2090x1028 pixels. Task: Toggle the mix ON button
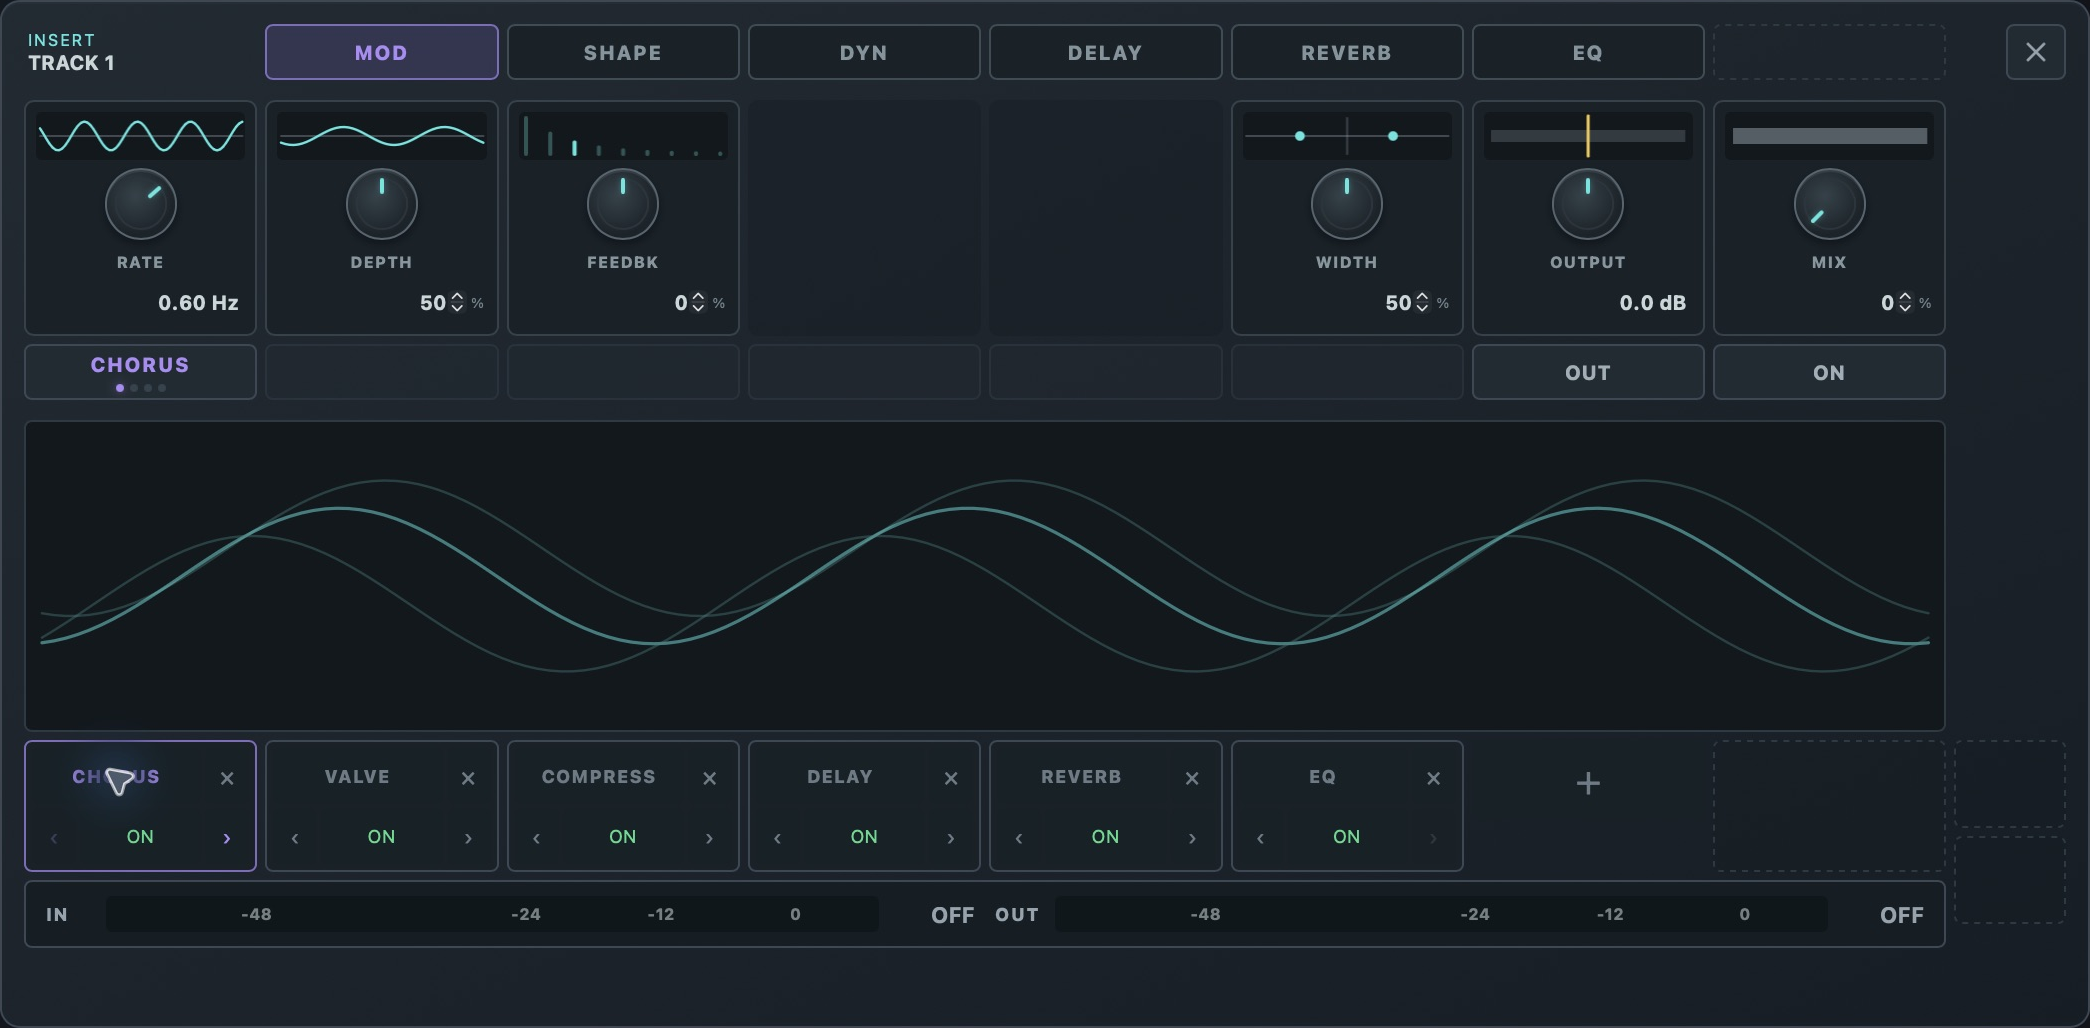(1829, 372)
